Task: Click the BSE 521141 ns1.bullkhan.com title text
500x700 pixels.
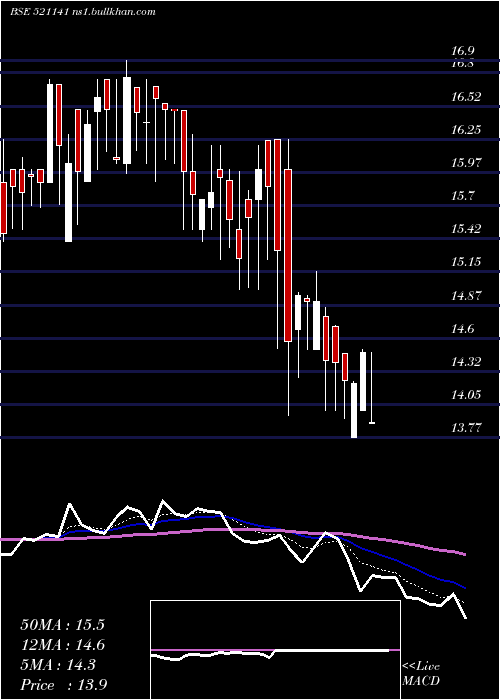Action: 83,12
